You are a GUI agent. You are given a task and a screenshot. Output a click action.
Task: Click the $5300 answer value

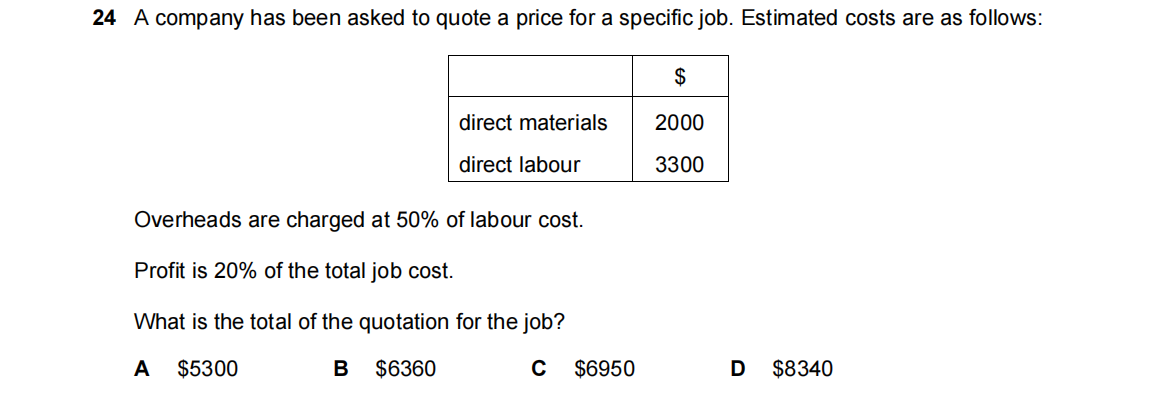tap(207, 369)
